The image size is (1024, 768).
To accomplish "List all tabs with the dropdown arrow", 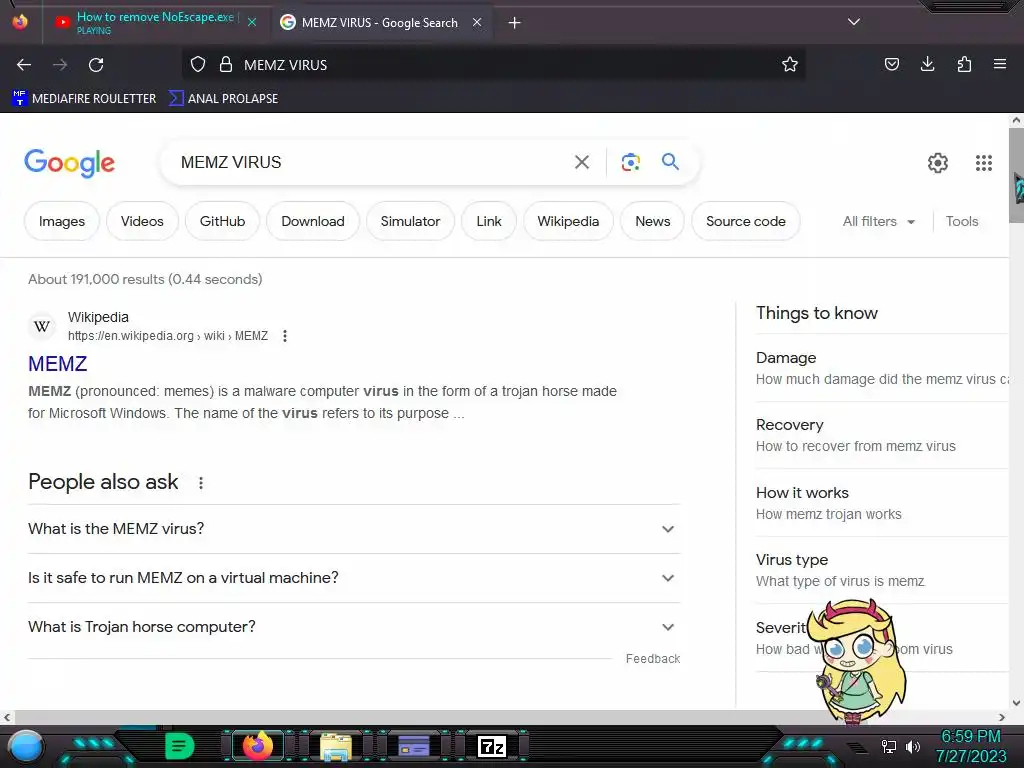I will pyautogui.click(x=854, y=22).
